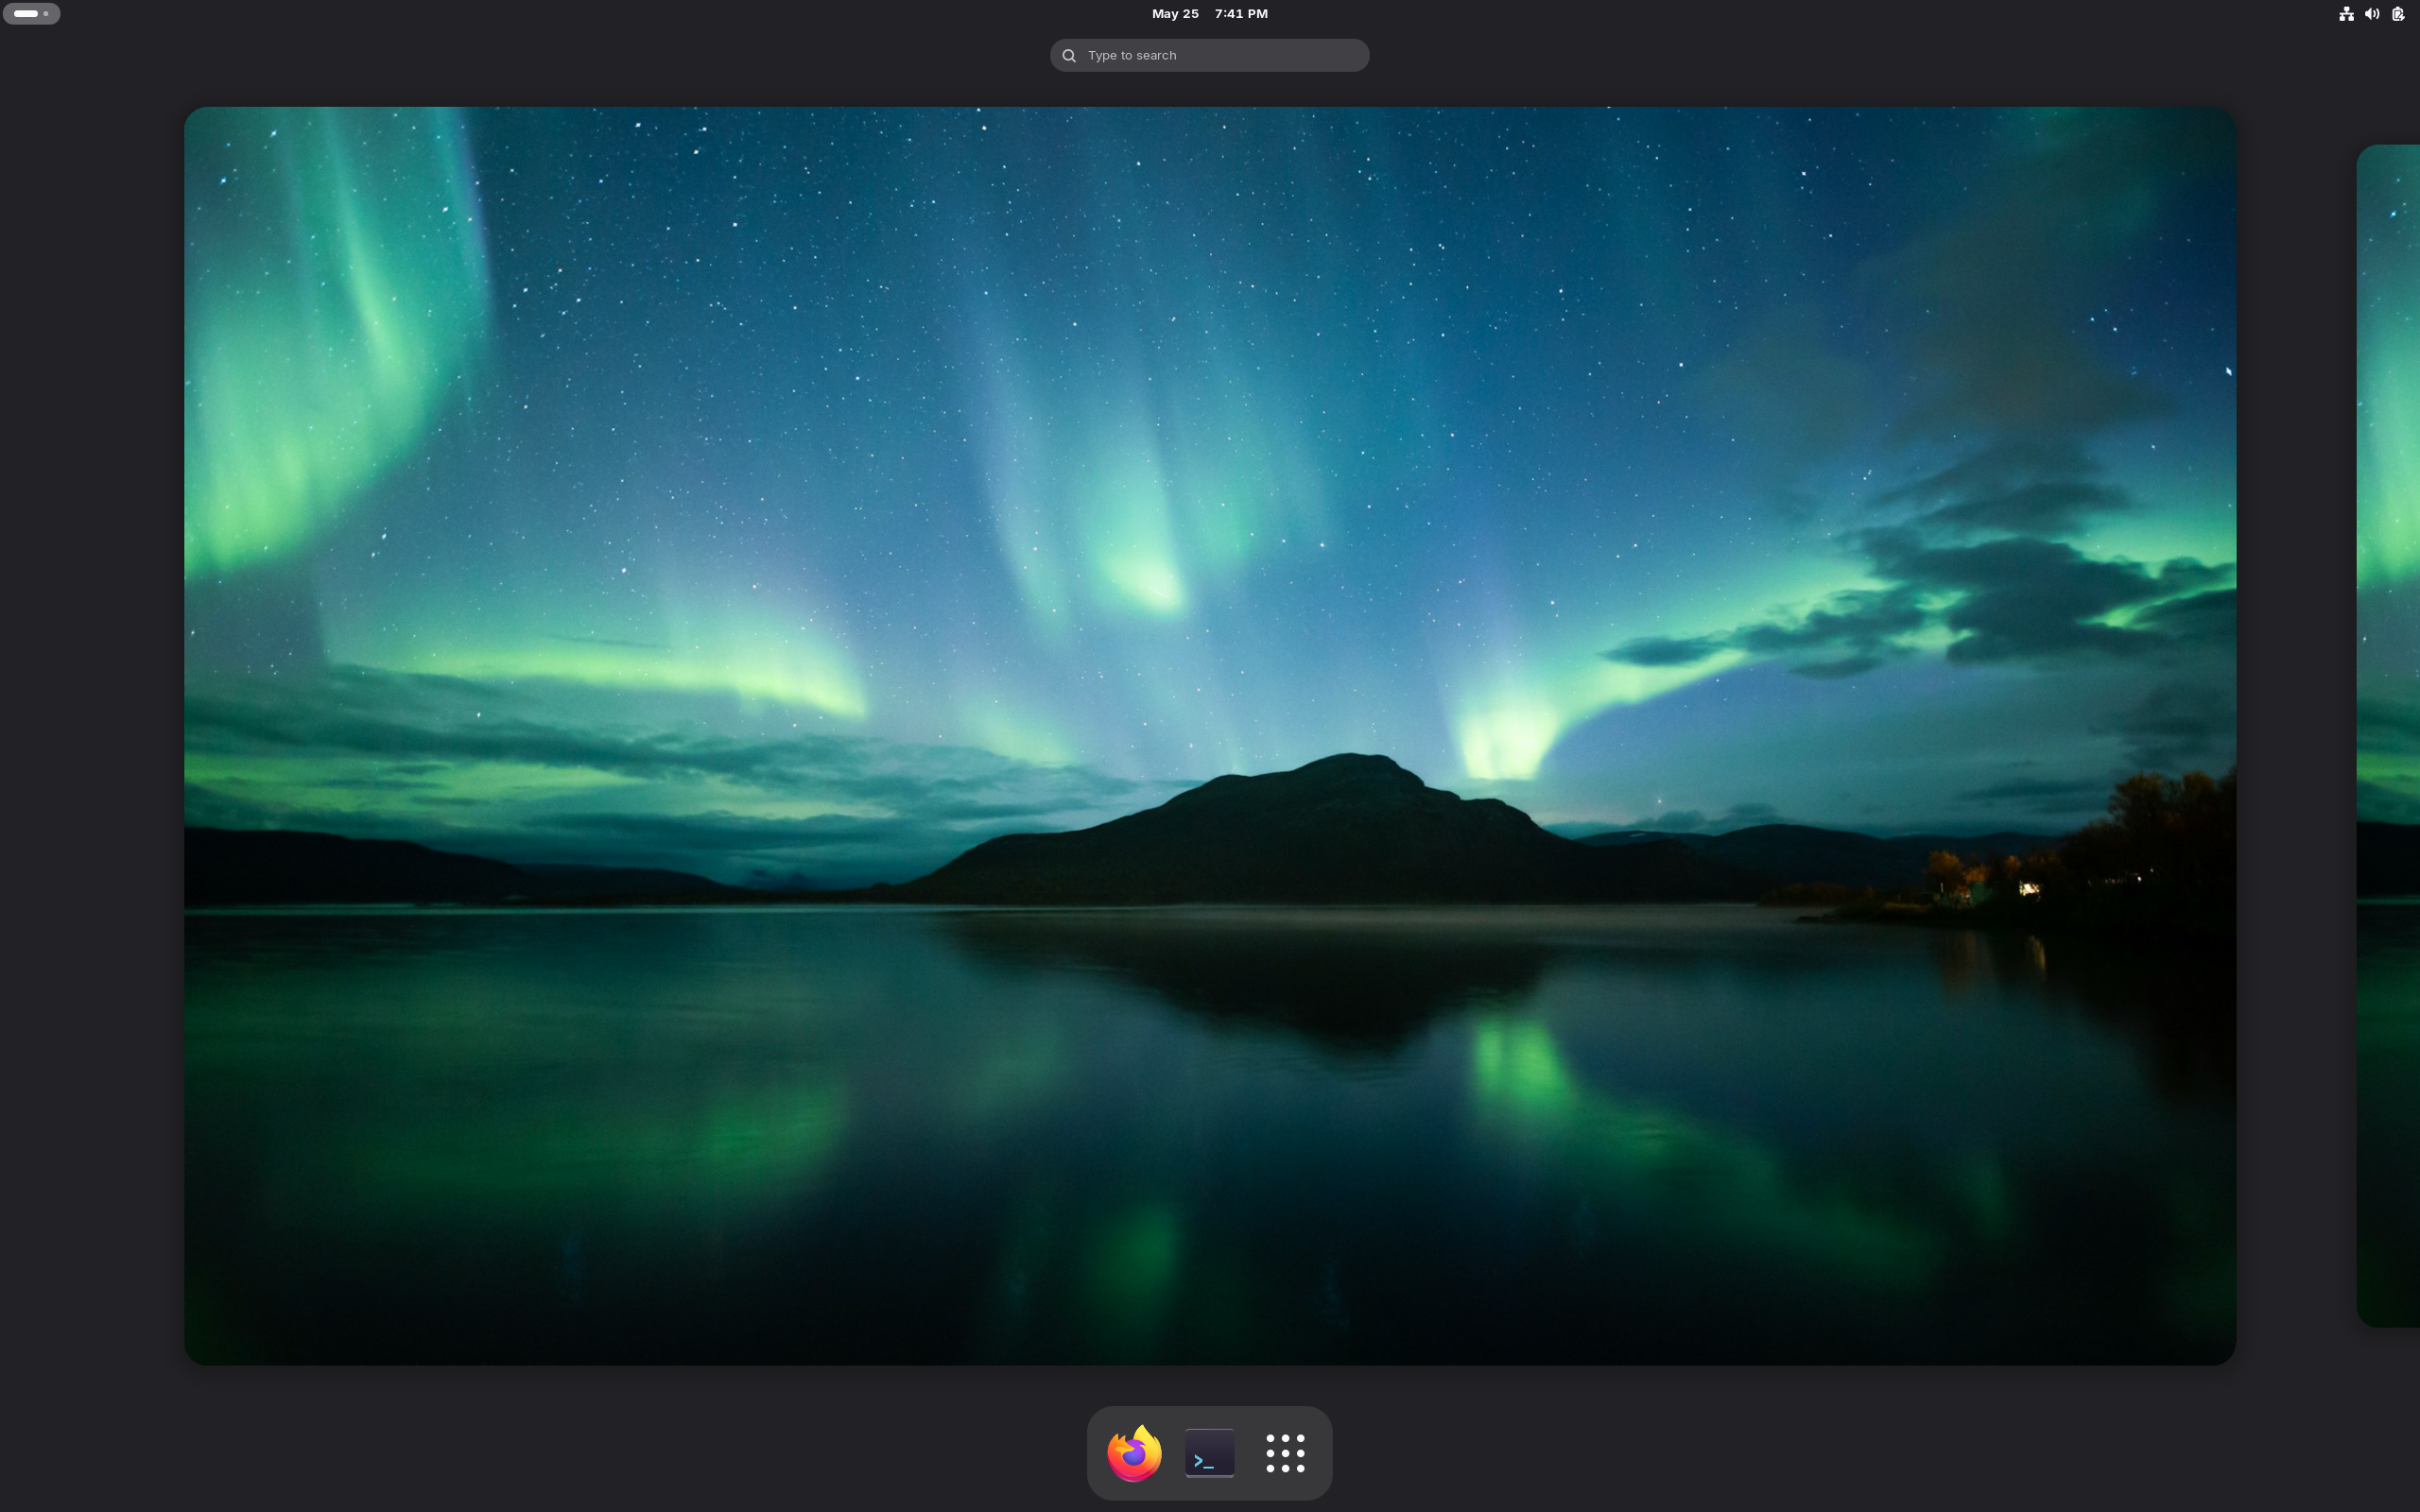Expand the calendar and notifications popover
This screenshot has height=1512, width=2420.
[1209, 14]
